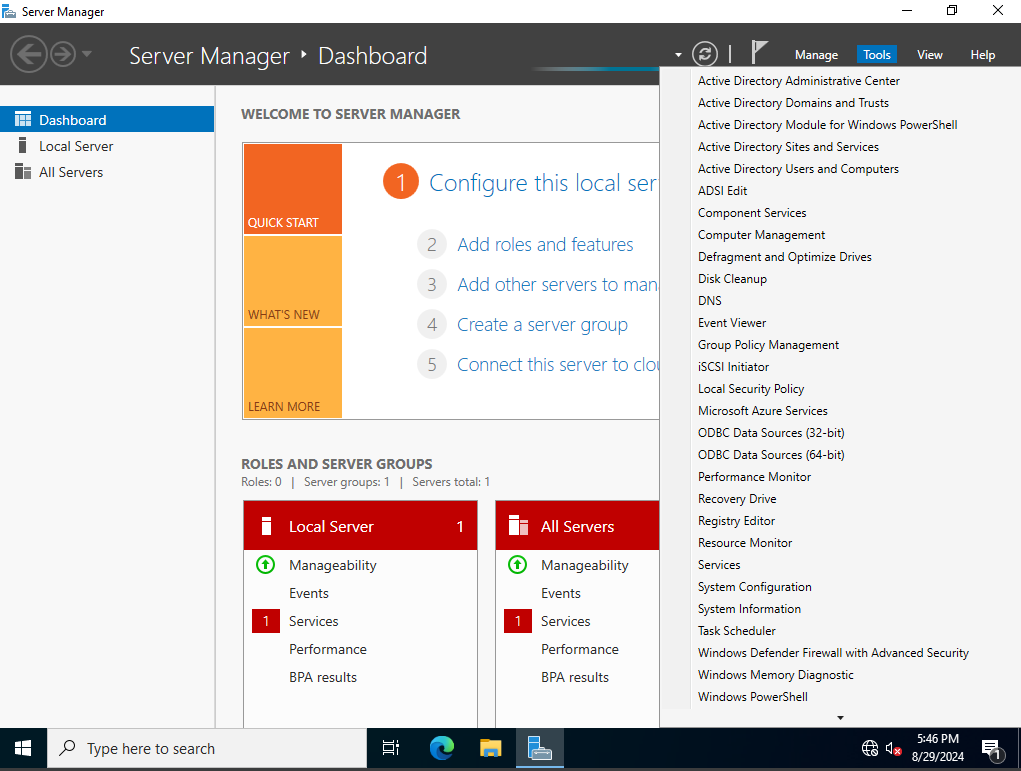
Task: Refresh the Server Manager dashboard
Action: coord(705,54)
